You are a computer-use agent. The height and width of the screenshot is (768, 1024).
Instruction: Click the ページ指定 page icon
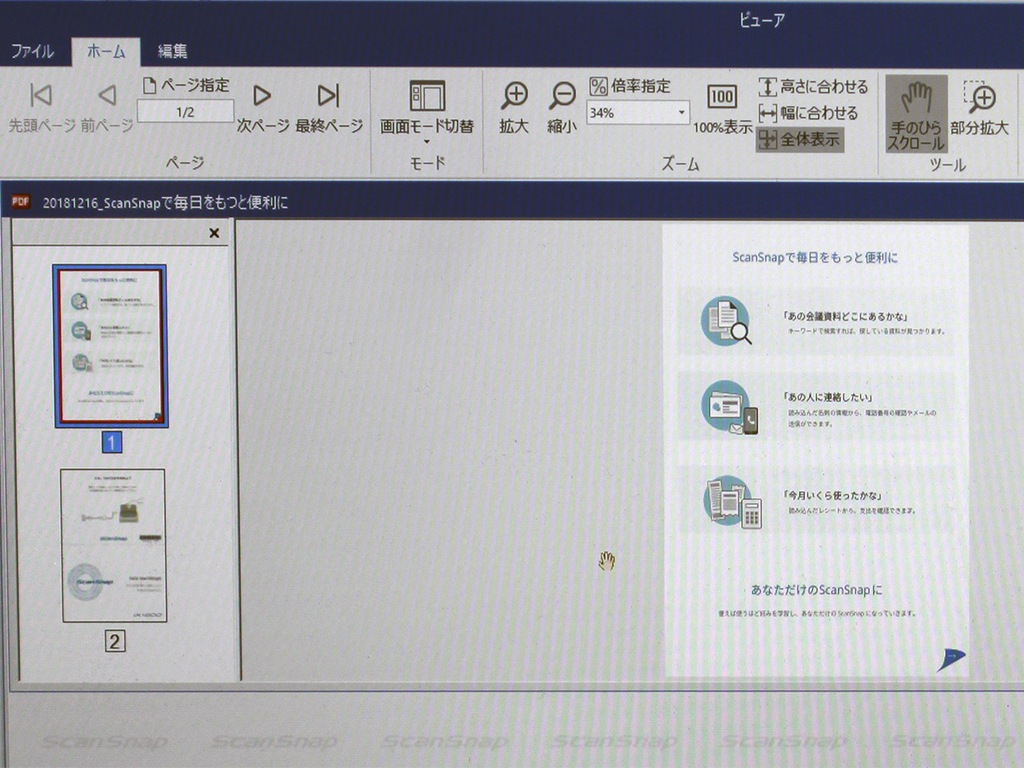point(150,85)
